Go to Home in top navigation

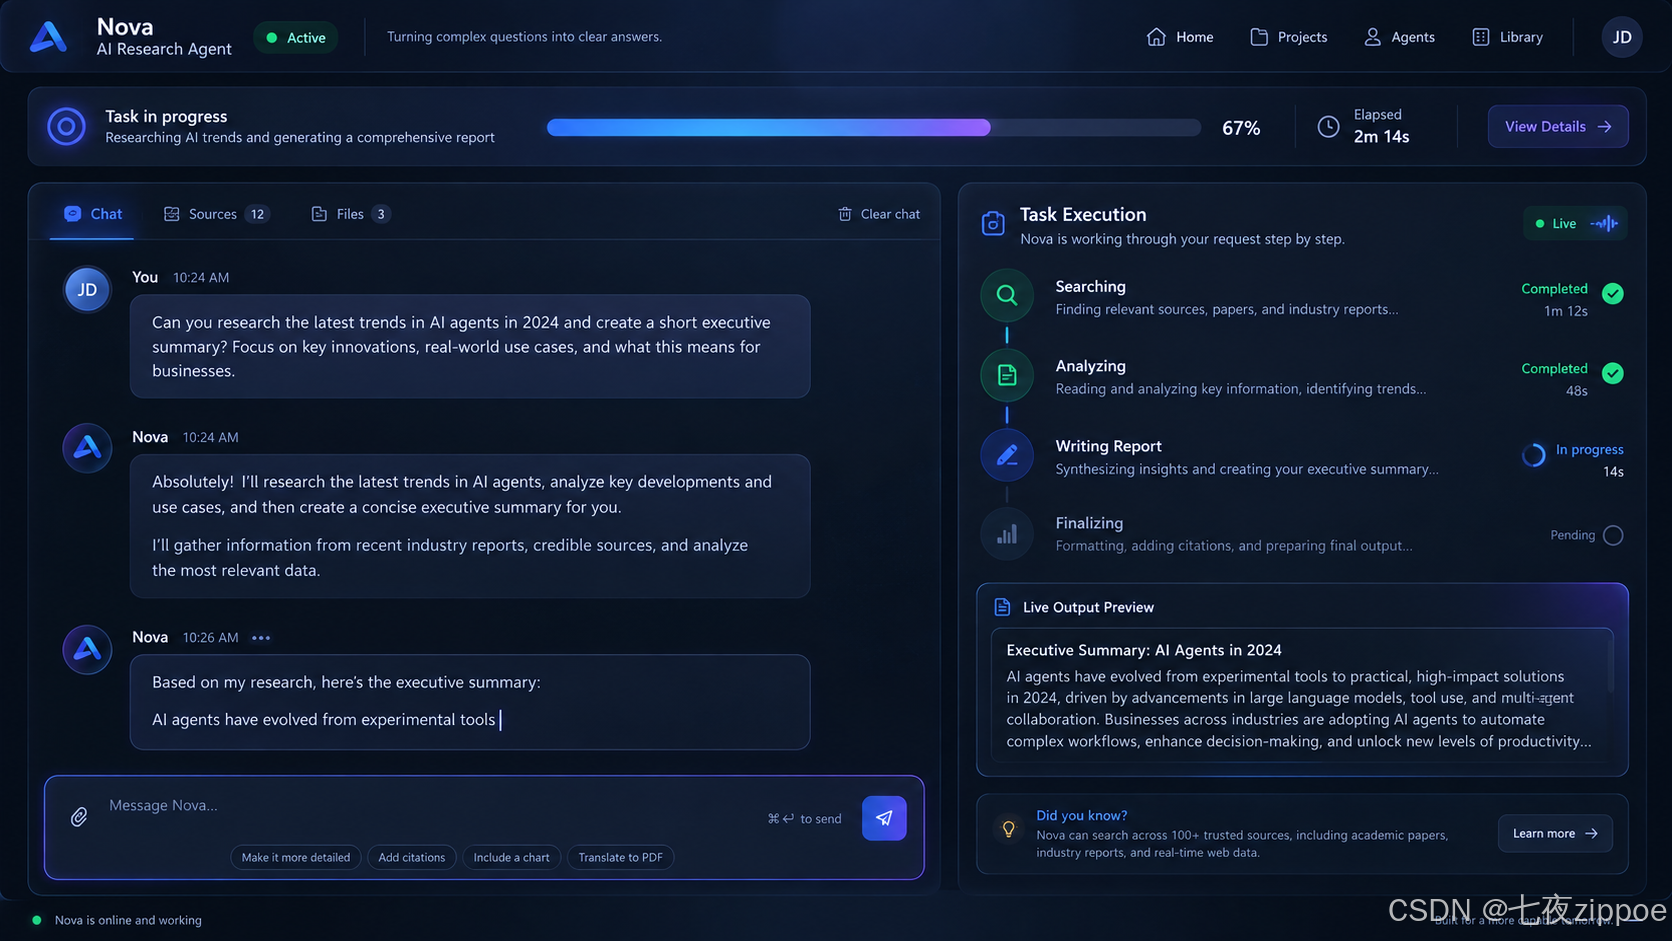[x=1180, y=37]
